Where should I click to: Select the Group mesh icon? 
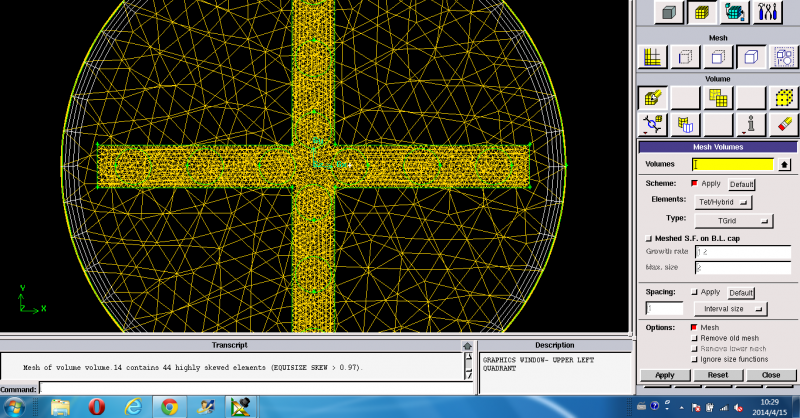tap(784, 57)
